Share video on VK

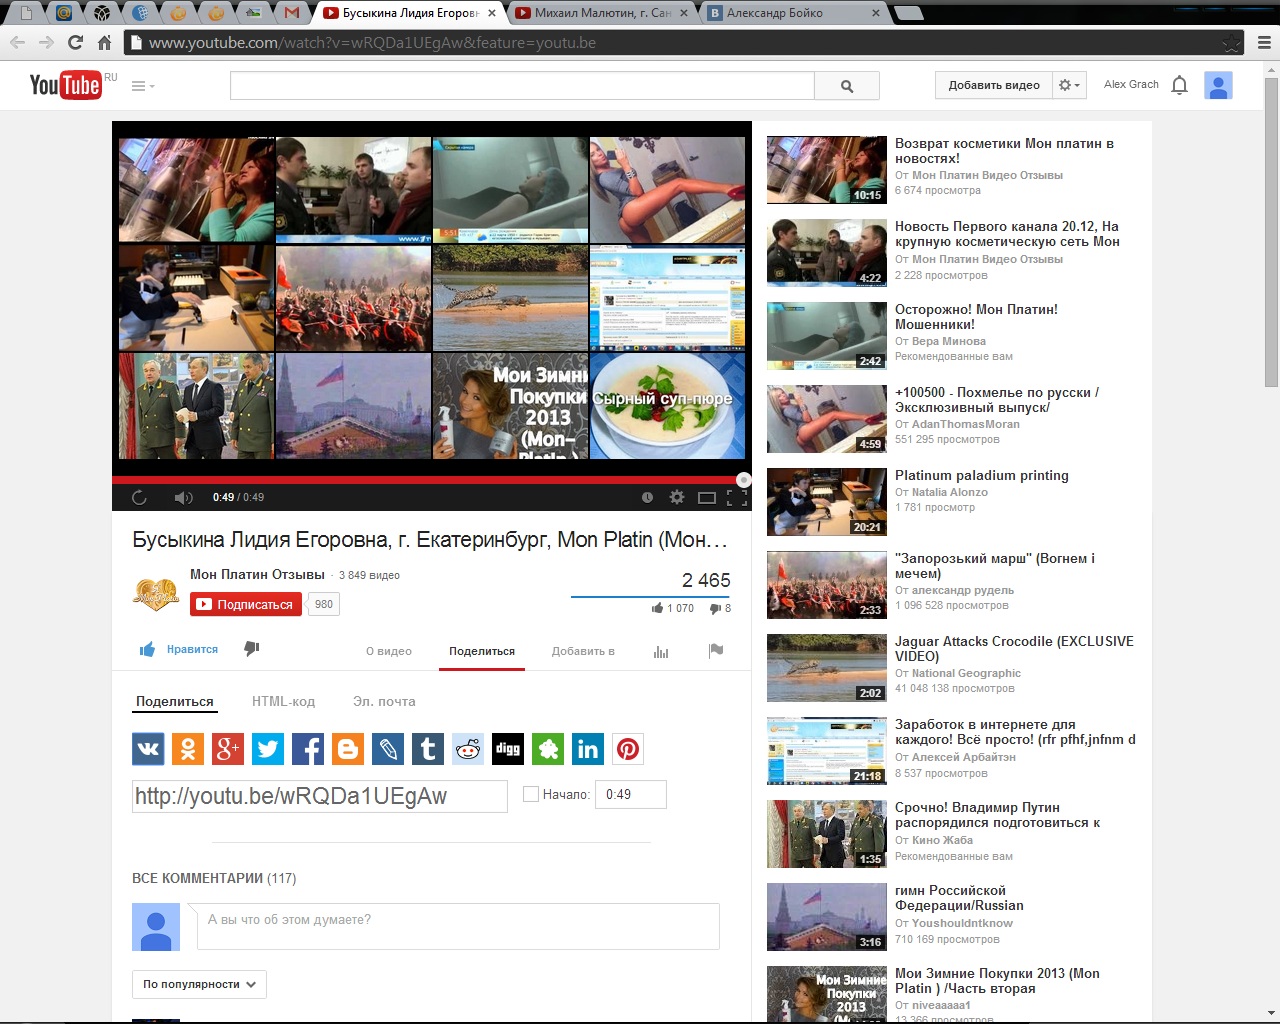[148, 748]
